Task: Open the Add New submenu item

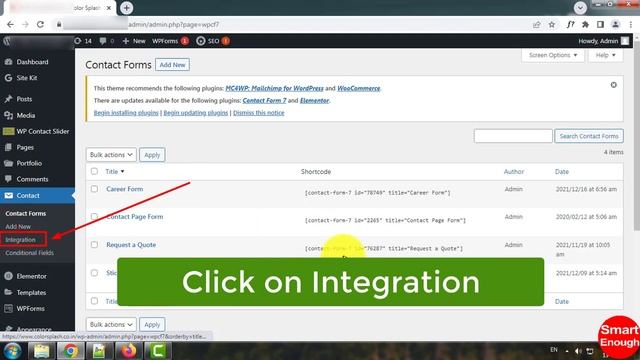Action: point(18,227)
